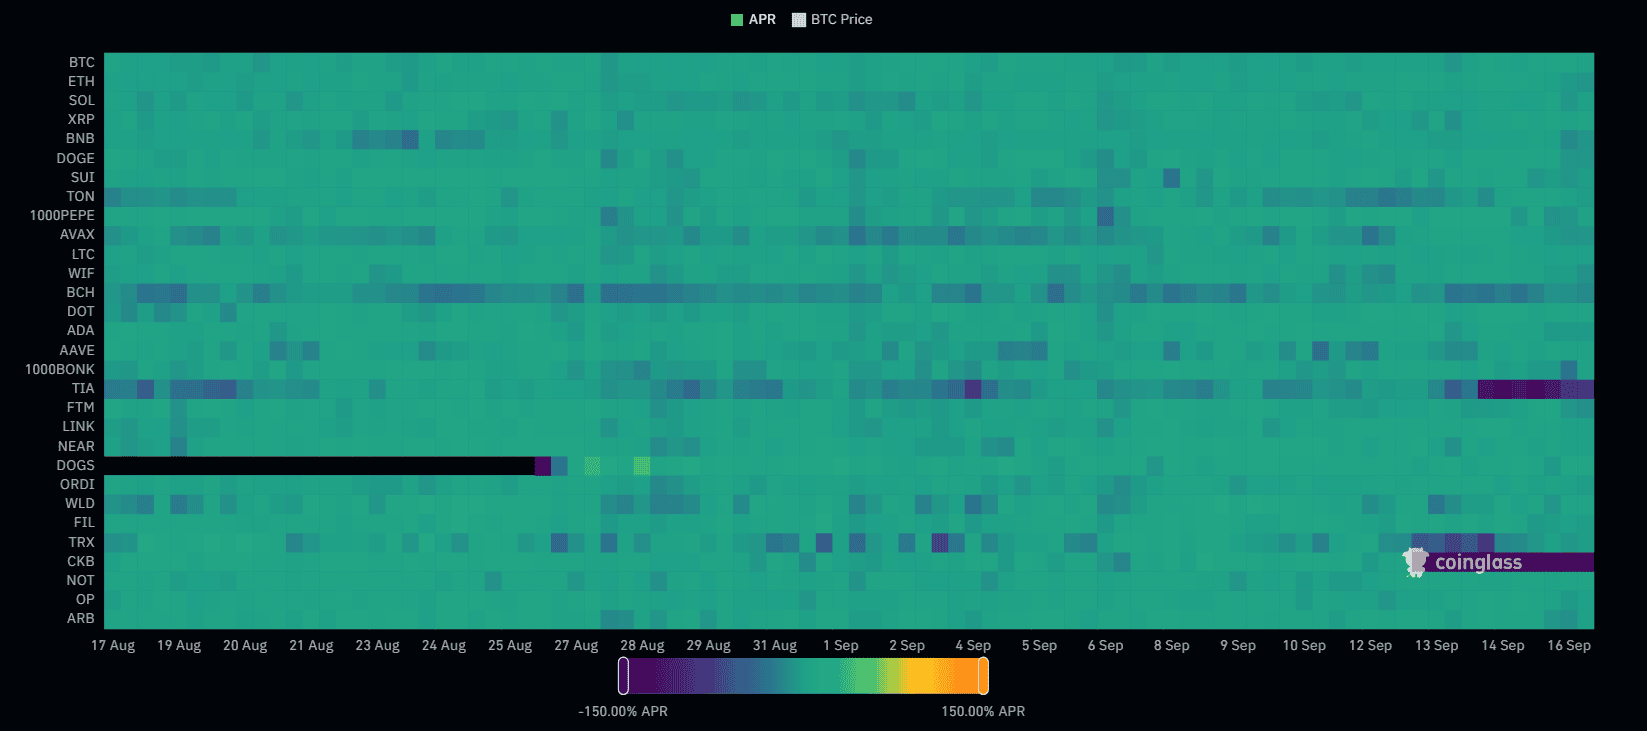Image resolution: width=1647 pixels, height=731 pixels.
Task: Click the XRP row label
Action: 81,119
